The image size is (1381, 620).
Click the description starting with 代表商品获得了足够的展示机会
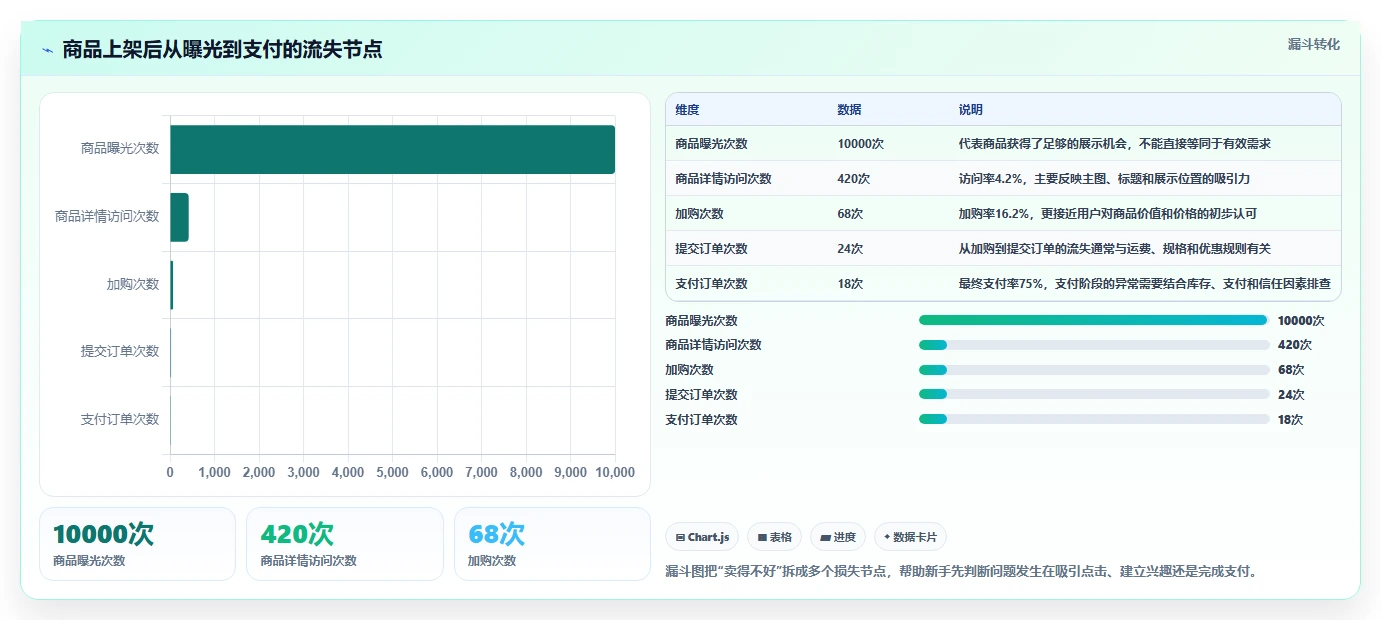(x=1114, y=144)
